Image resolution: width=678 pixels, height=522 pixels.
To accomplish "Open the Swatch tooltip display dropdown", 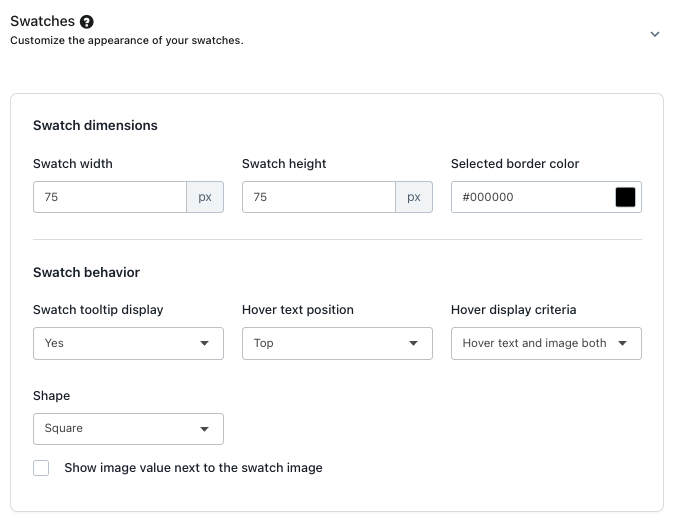I will click(128, 343).
